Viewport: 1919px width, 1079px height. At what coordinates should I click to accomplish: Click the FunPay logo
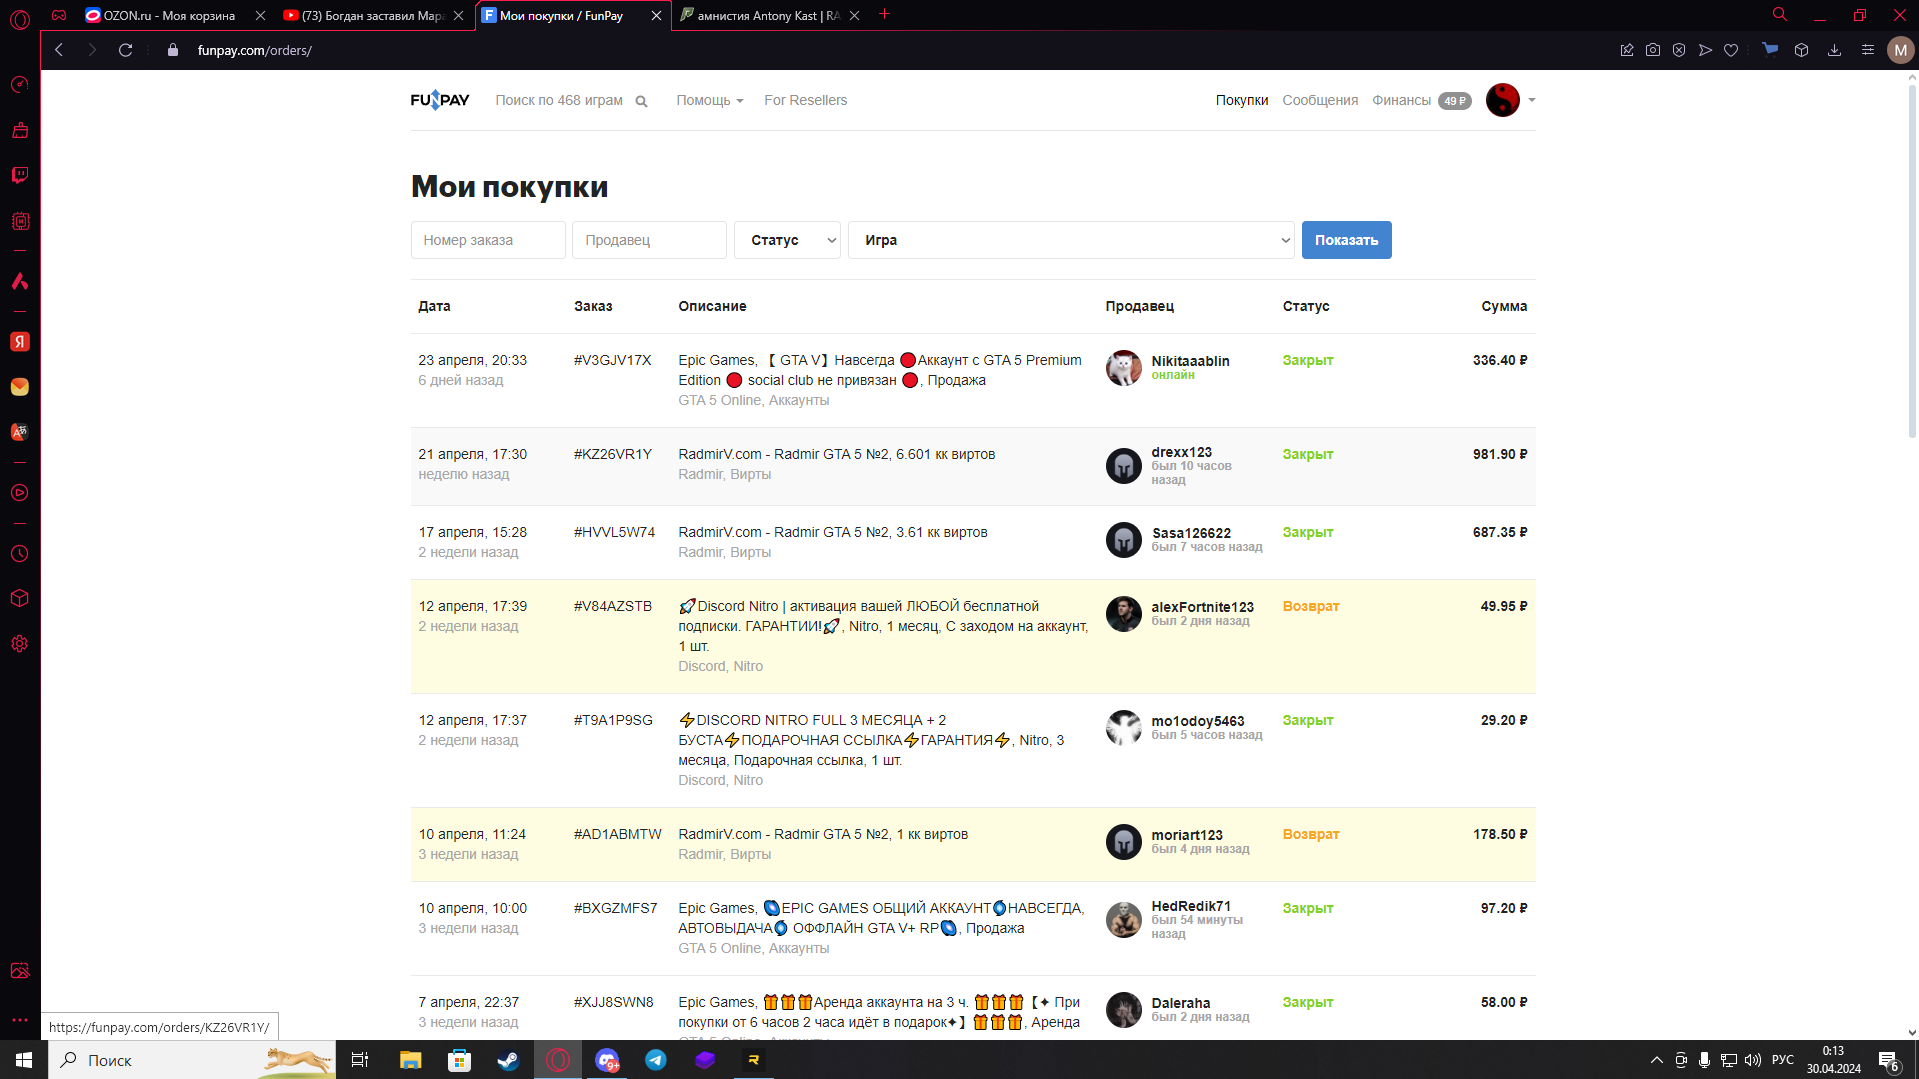(440, 100)
